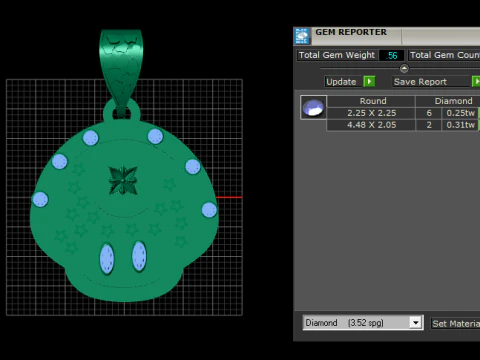Click the quantity 2 cell
480x360 pixels.
tap(429, 125)
